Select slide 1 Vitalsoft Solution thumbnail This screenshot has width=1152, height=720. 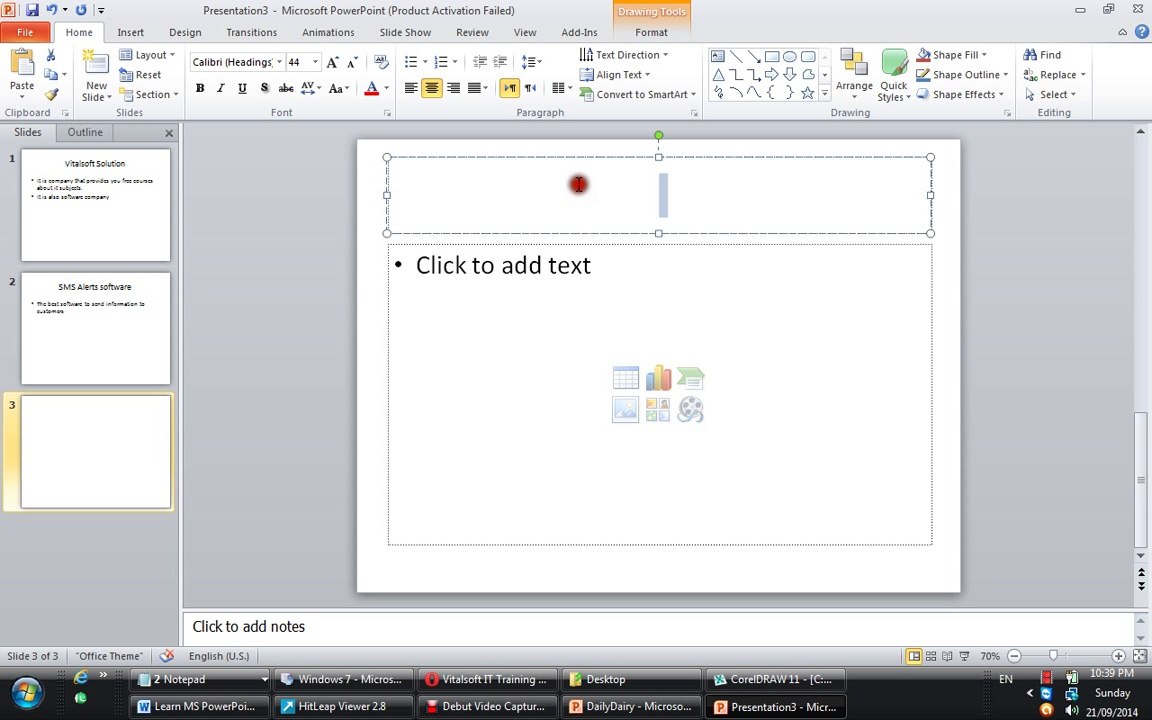[96, 205]
